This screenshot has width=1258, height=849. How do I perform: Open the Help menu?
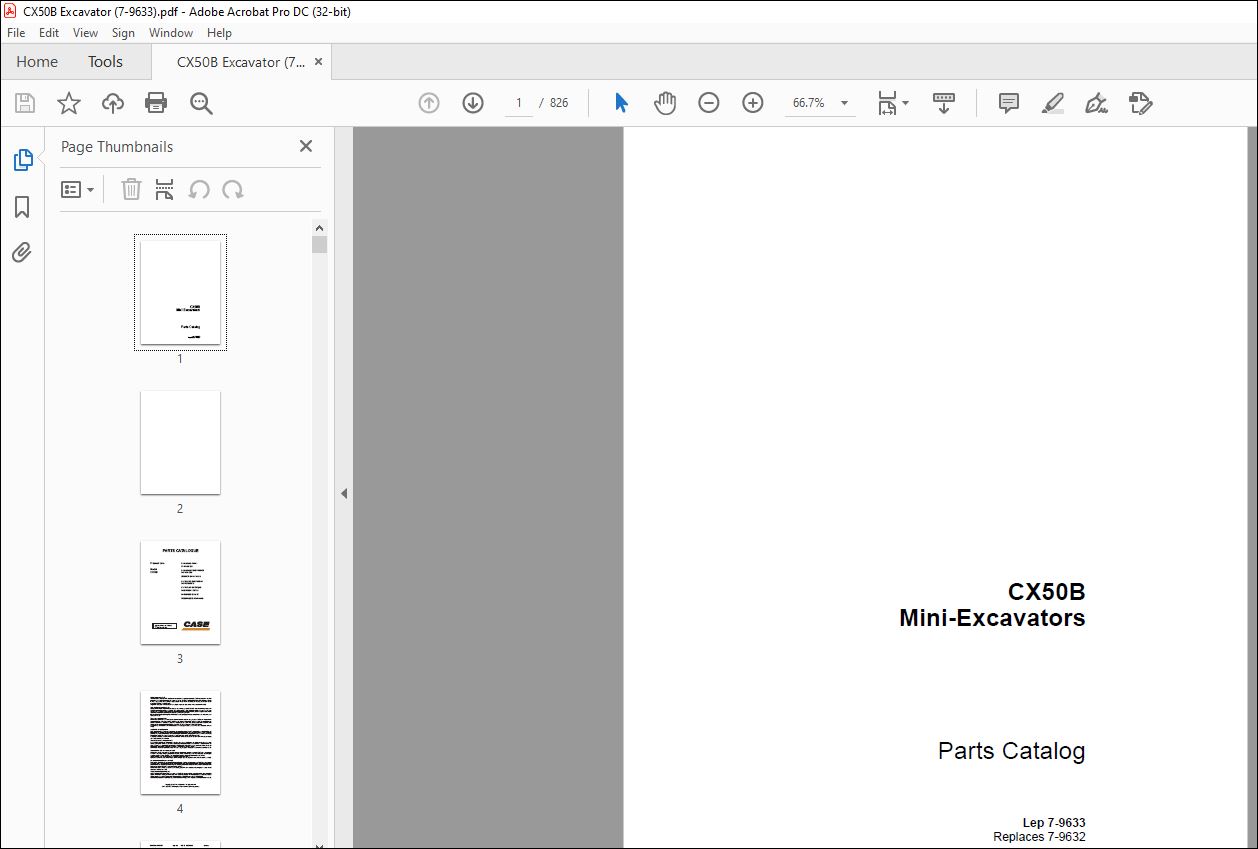point(219,33)
